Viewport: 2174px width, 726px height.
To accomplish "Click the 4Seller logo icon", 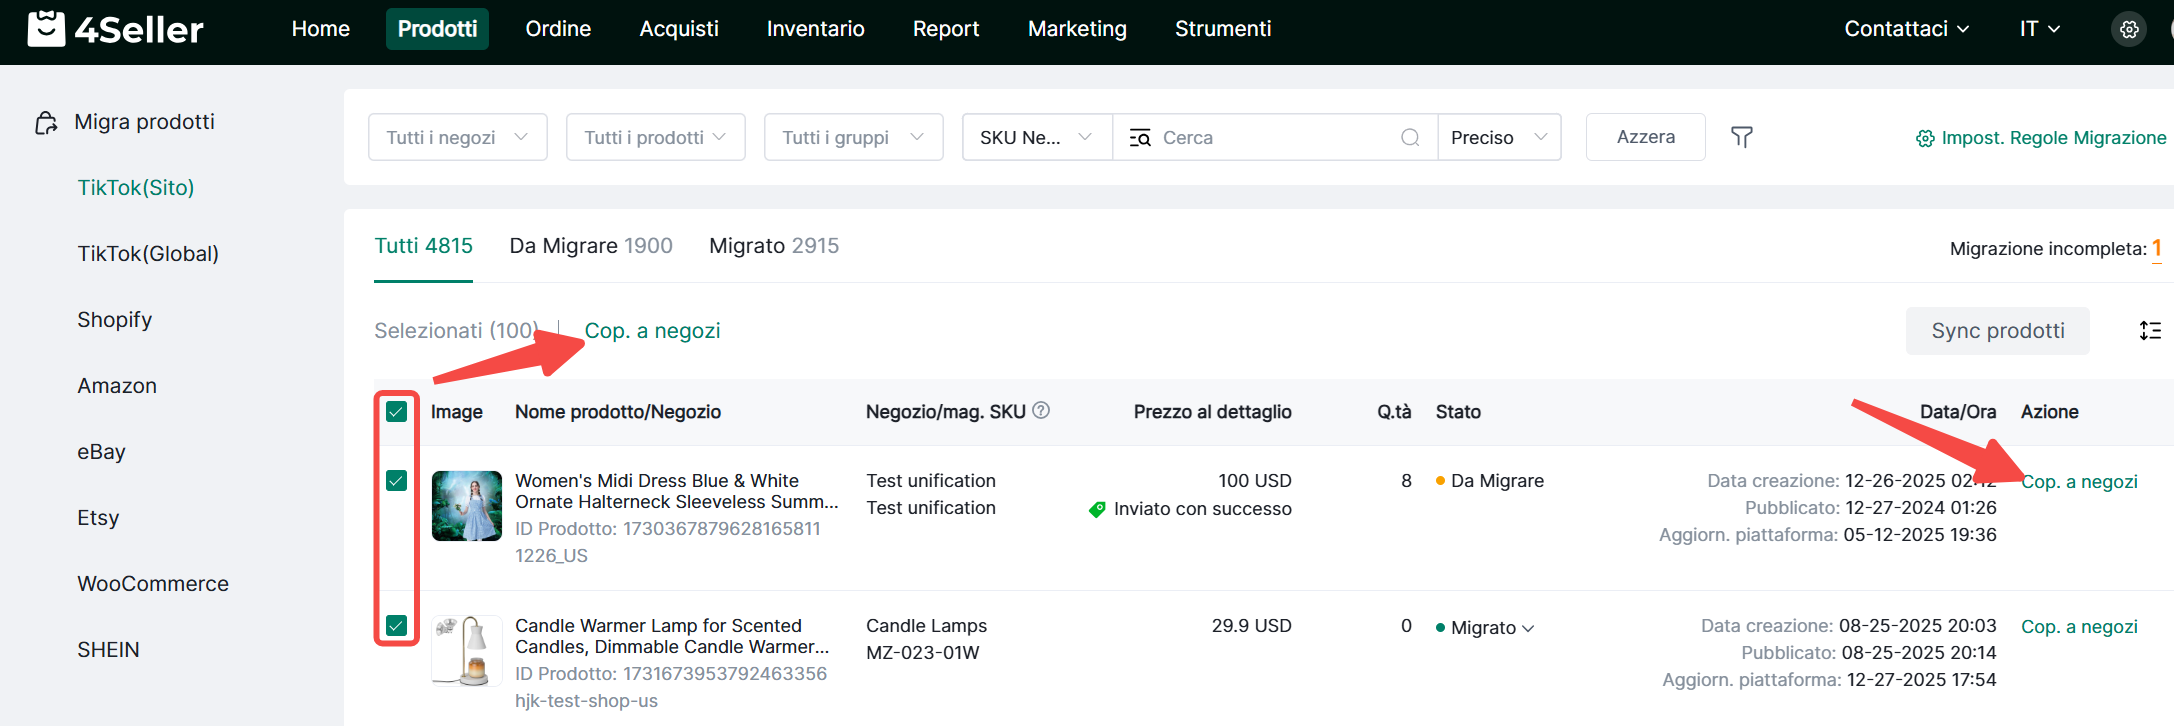I will tap(46, 29).
